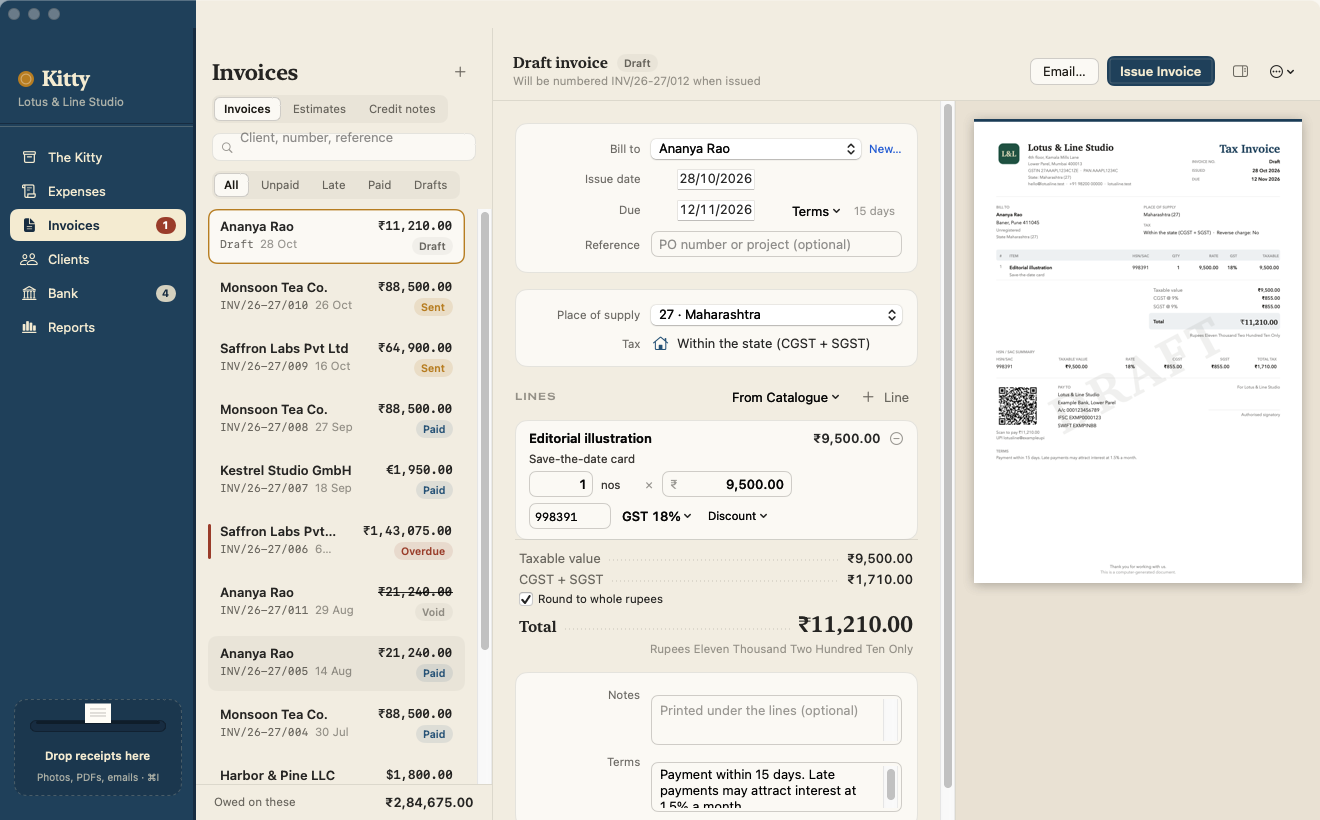
Task: Click the Notes text area
Action: point(776,720)
